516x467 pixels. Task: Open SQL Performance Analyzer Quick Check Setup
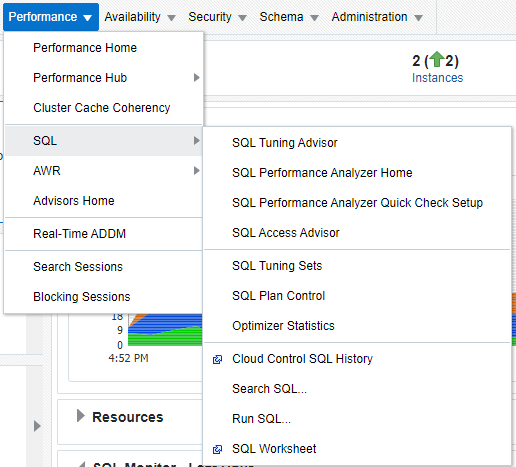pyautogui.click(x=357, y=203)
